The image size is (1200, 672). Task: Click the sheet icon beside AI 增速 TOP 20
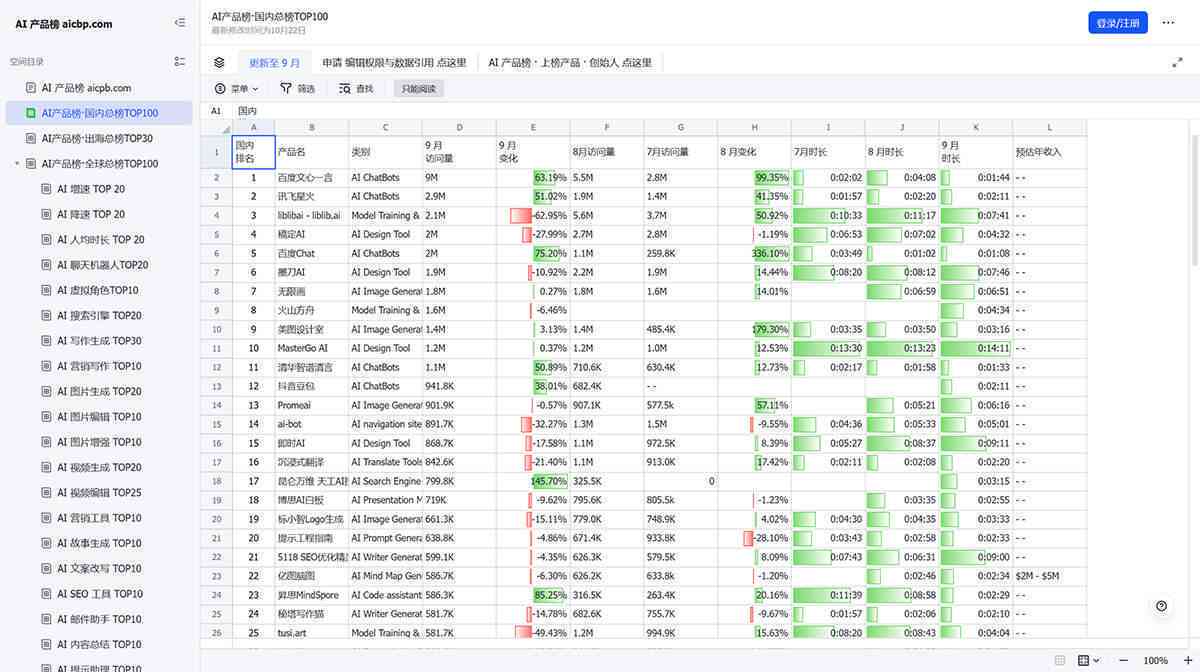[46, 189]
